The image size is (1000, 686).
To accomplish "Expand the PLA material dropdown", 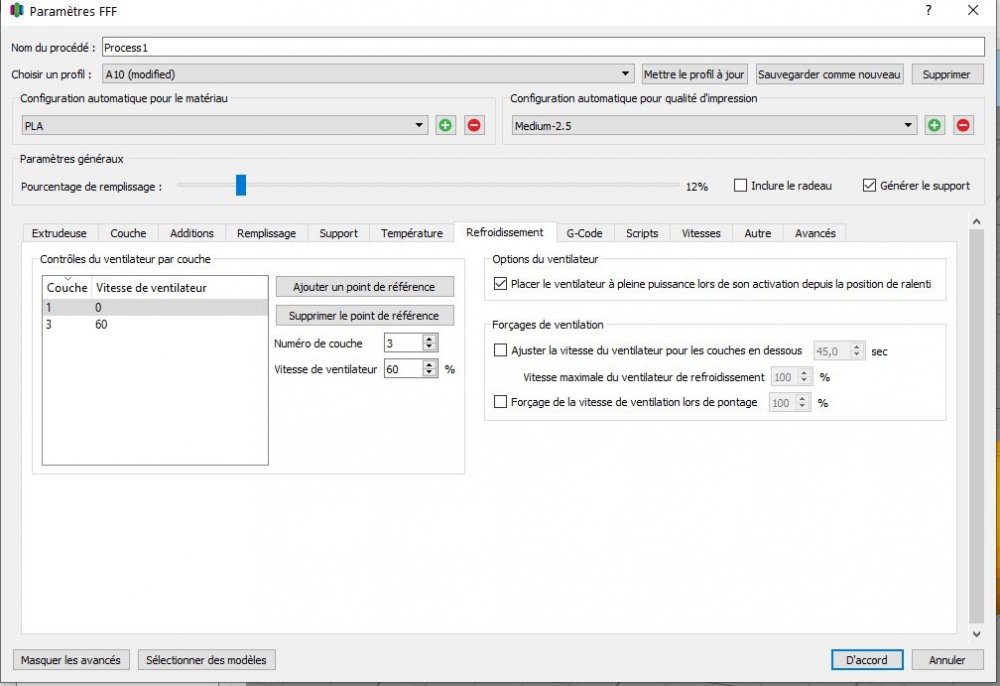I will point(419,125).
